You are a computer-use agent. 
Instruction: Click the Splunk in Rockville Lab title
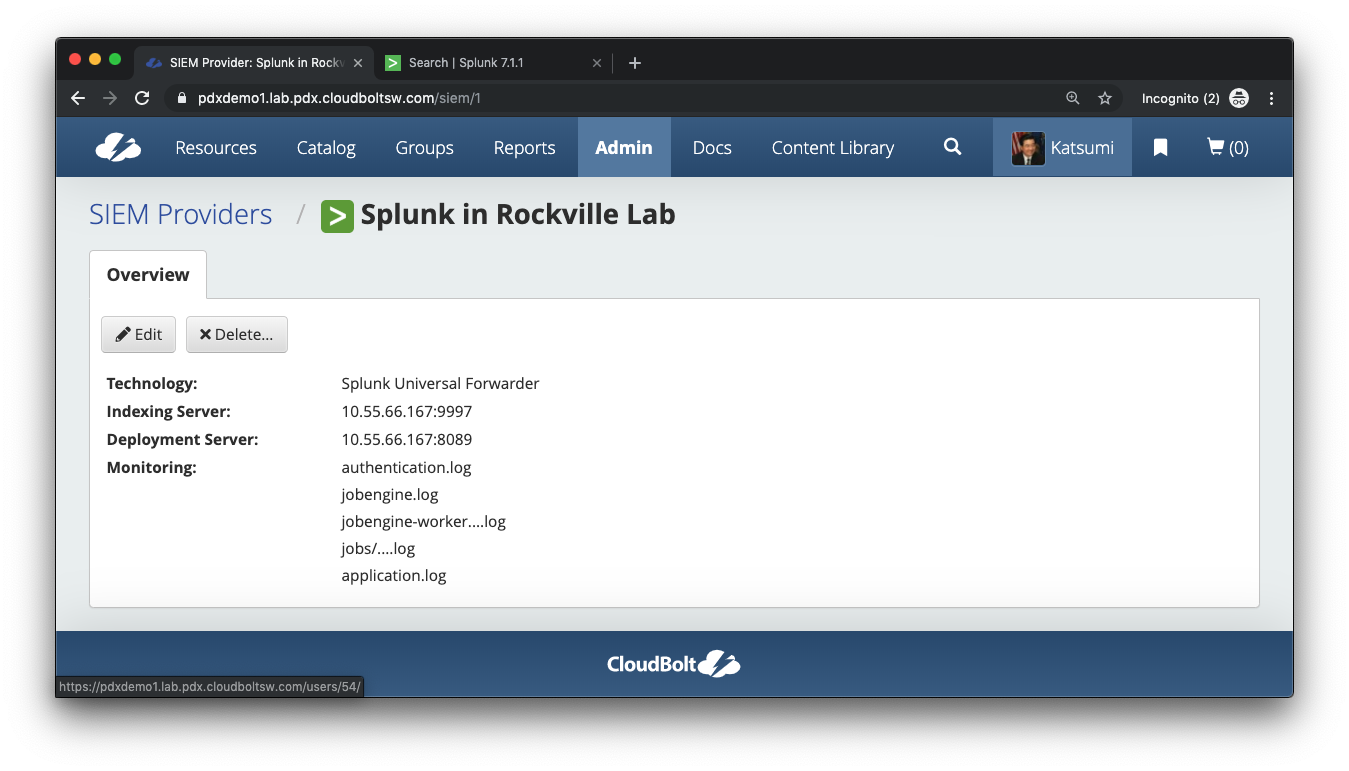(x=518, y=214)
